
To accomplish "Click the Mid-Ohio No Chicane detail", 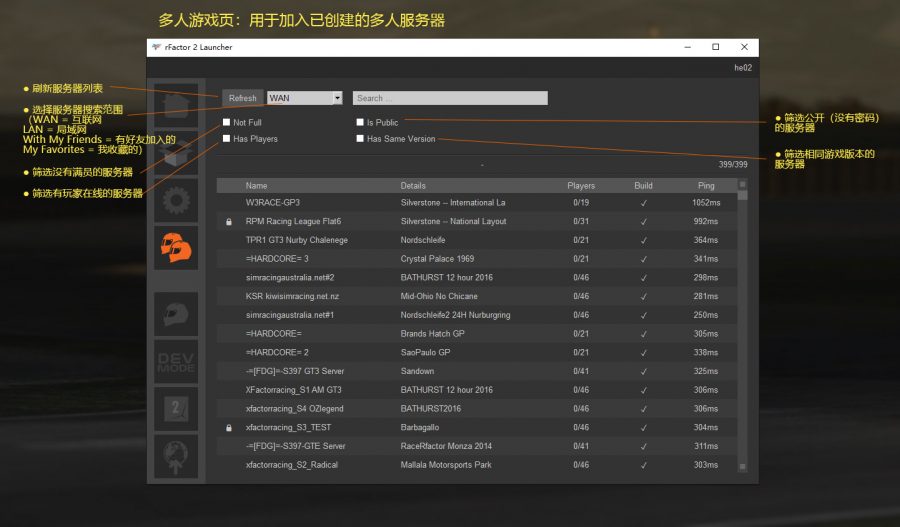I will (439, 296).
